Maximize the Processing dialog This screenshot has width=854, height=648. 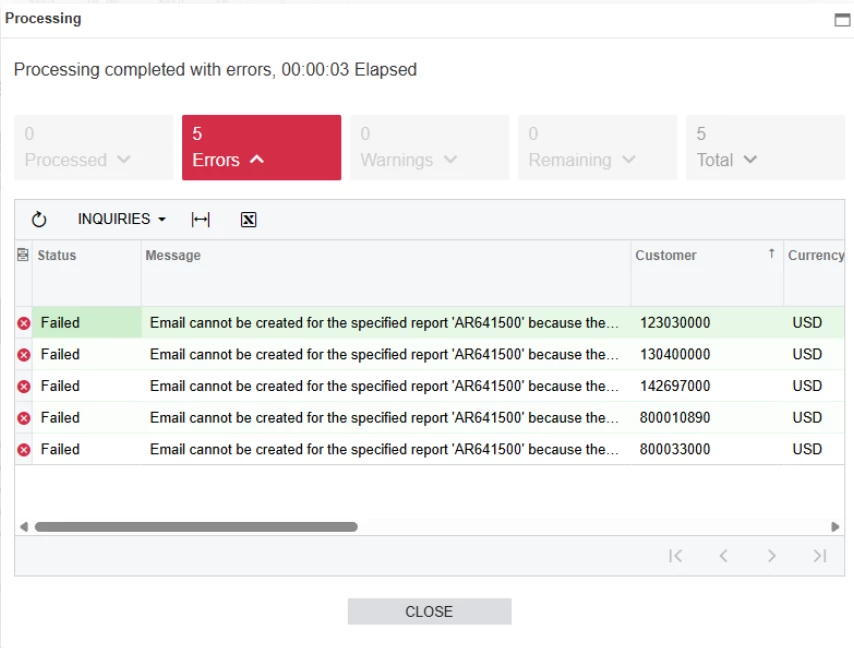[842, 20]
